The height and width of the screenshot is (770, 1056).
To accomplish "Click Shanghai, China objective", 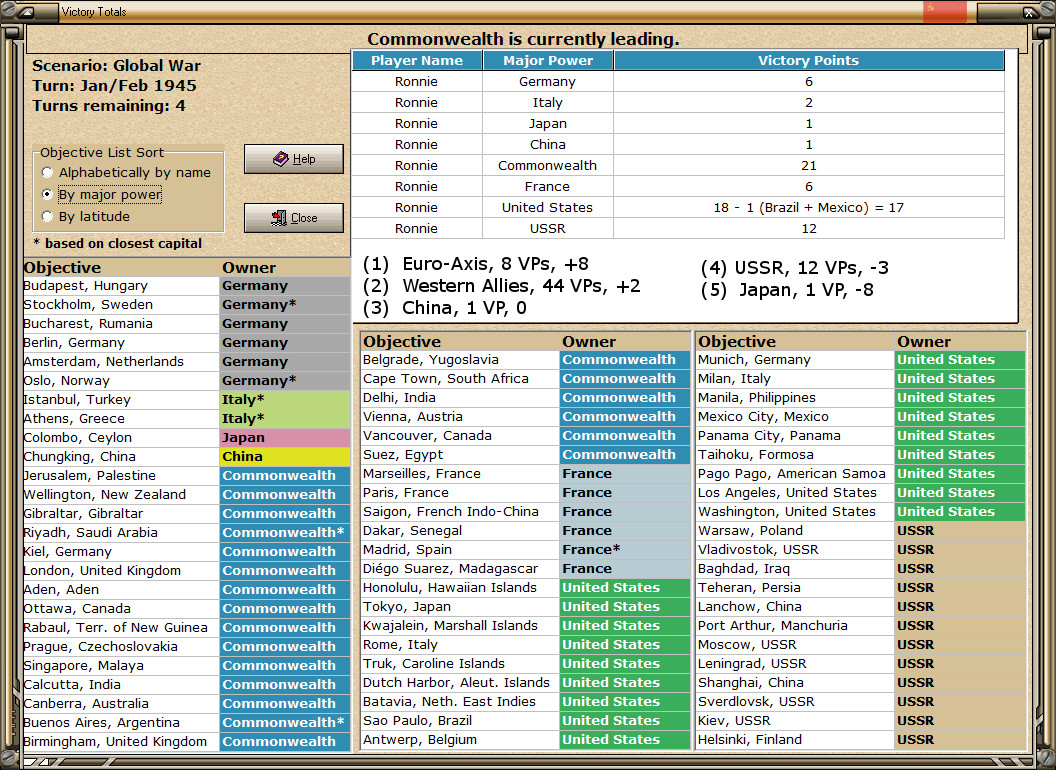I will (795, 682).
